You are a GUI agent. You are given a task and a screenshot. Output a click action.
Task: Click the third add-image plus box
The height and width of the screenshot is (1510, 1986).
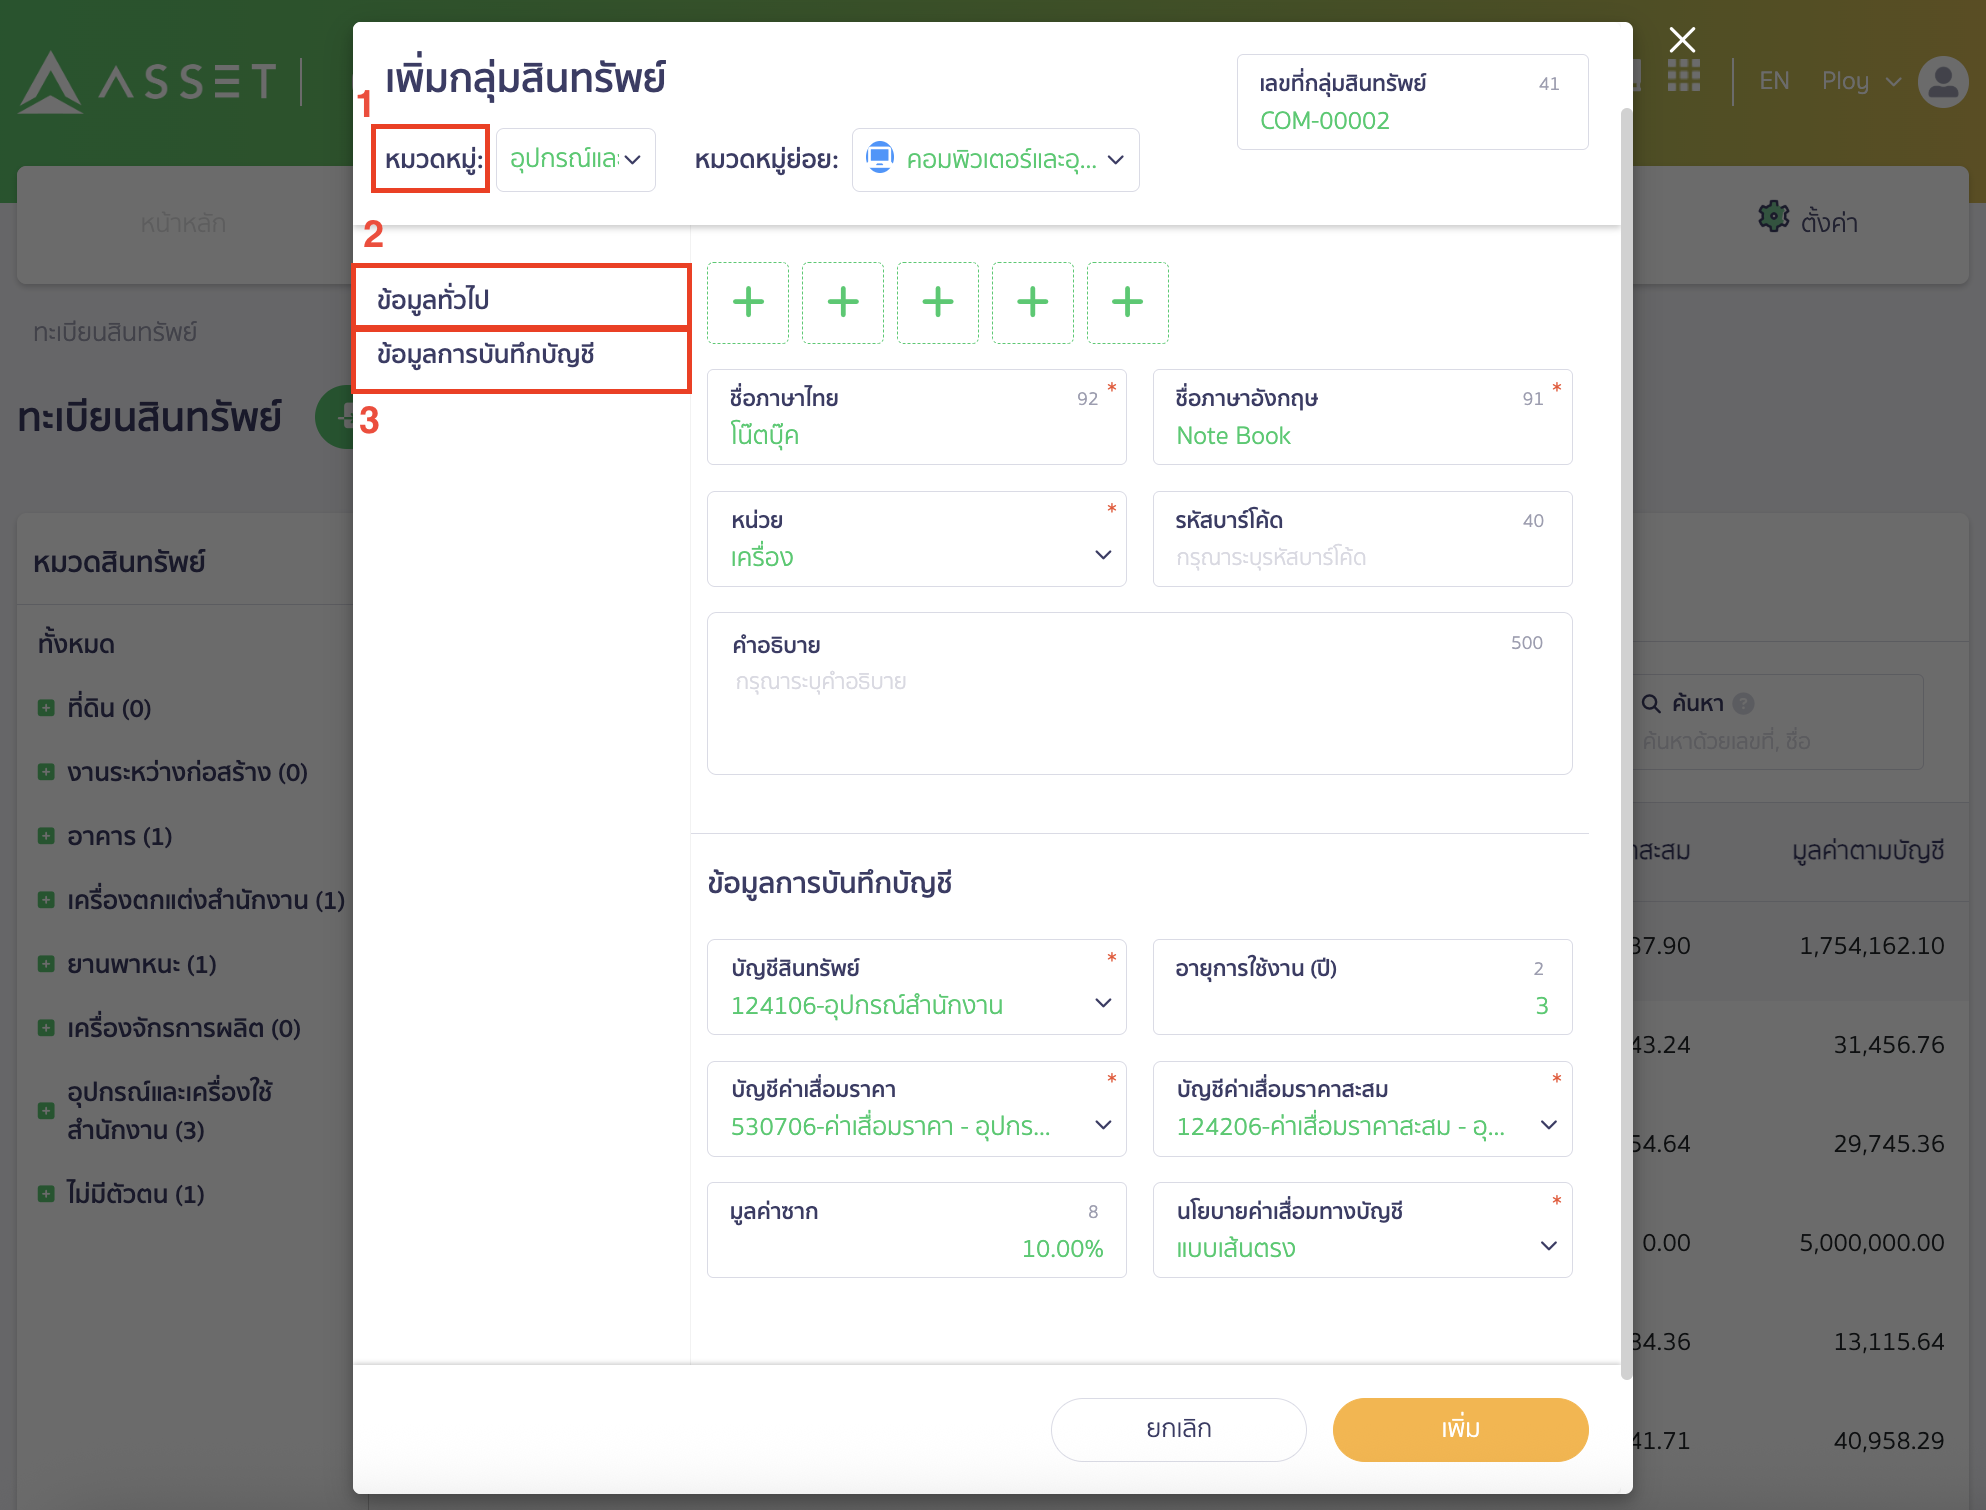coord(937,302)
